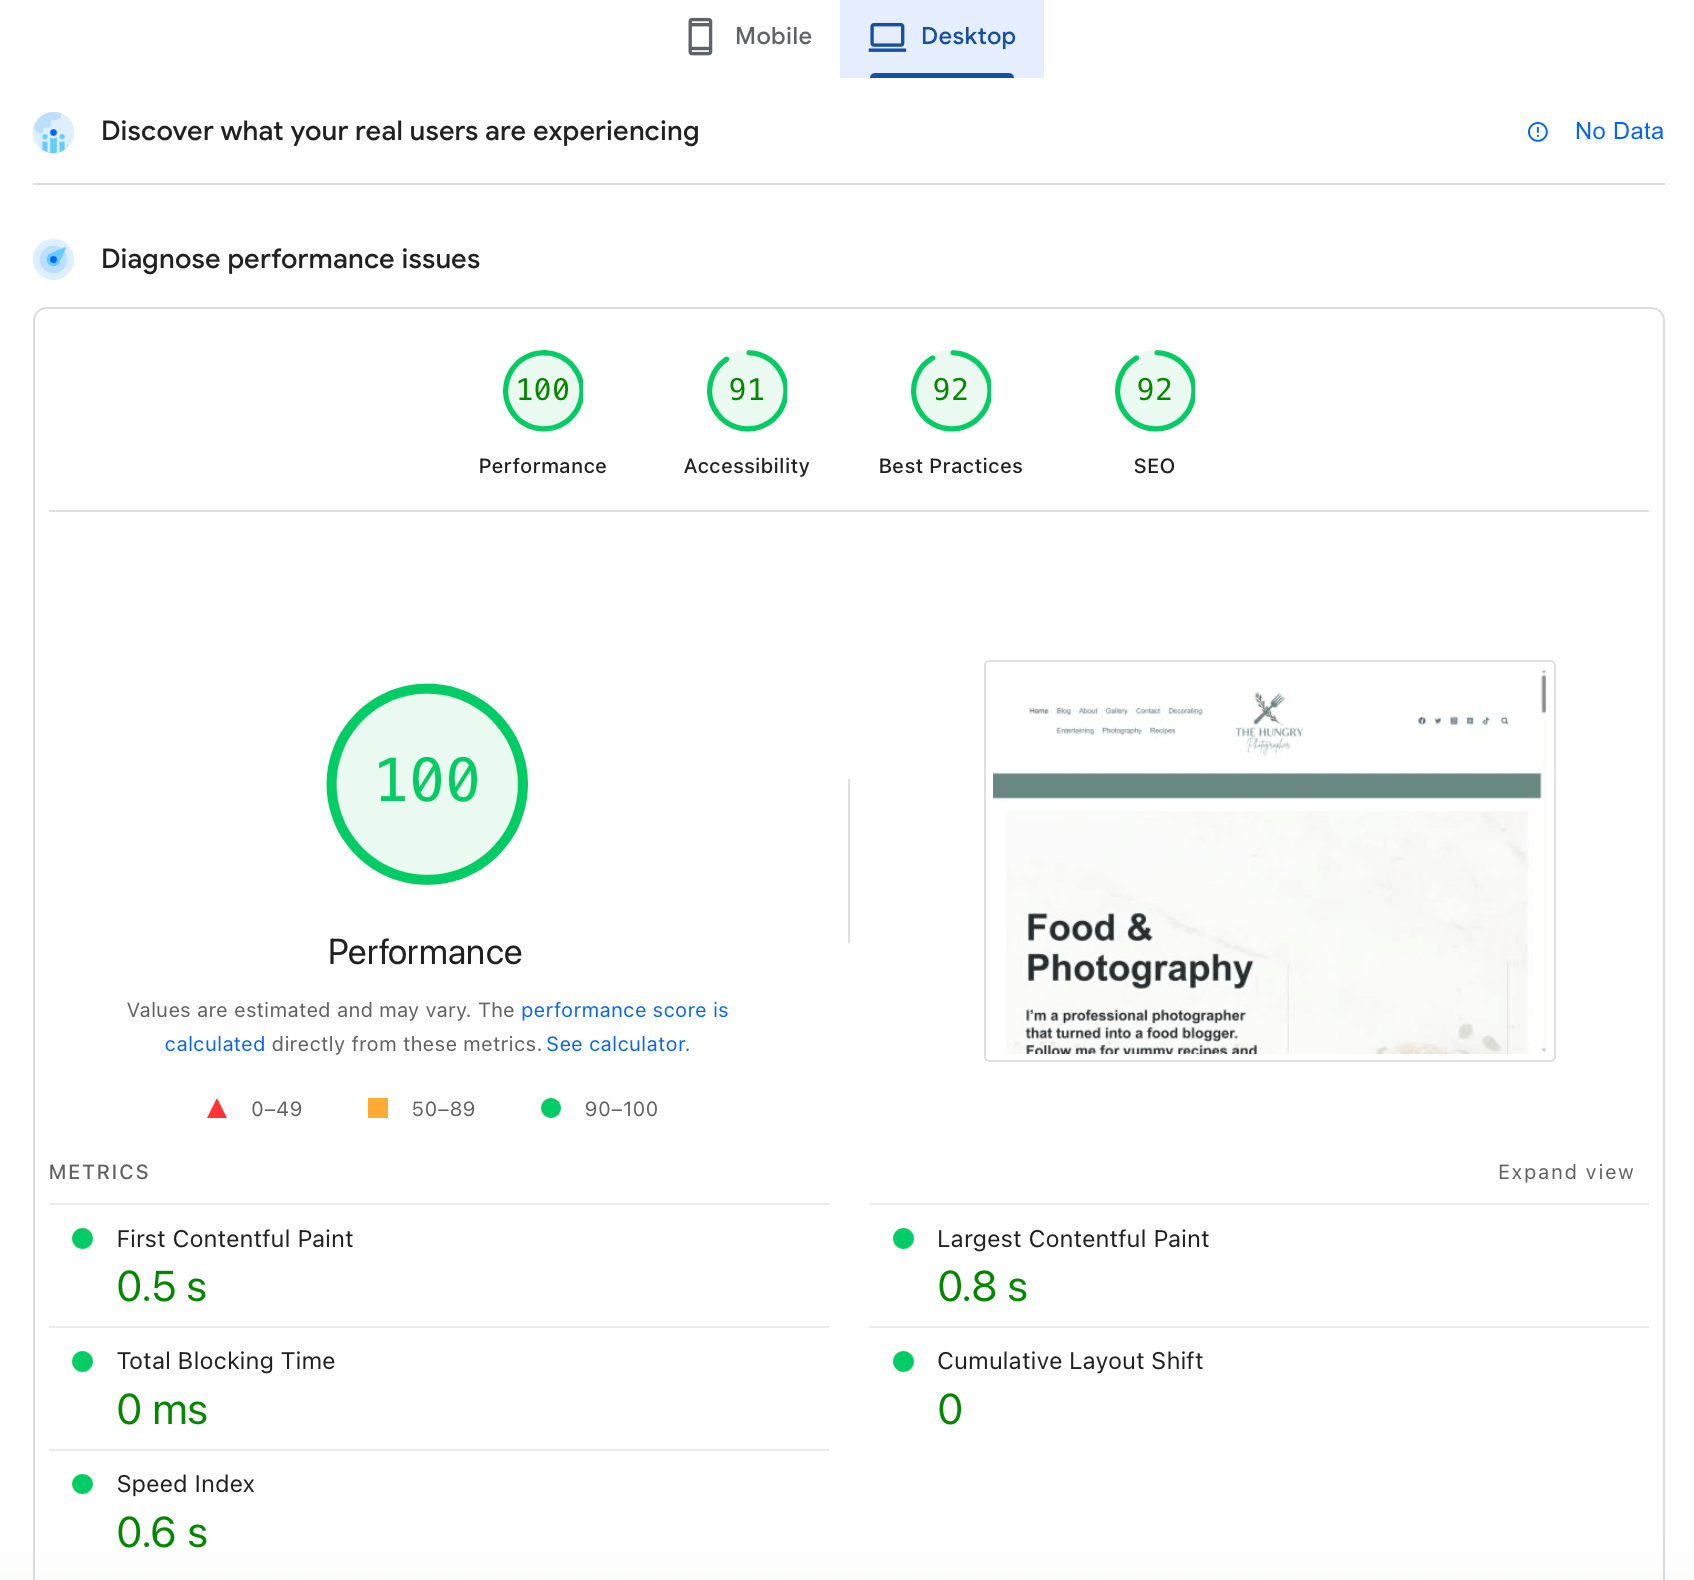The height and width of the screenshot is (1580, 1694).
Task: Select the SEO score gauge showing 92
Action: (x=1154, y=391)
